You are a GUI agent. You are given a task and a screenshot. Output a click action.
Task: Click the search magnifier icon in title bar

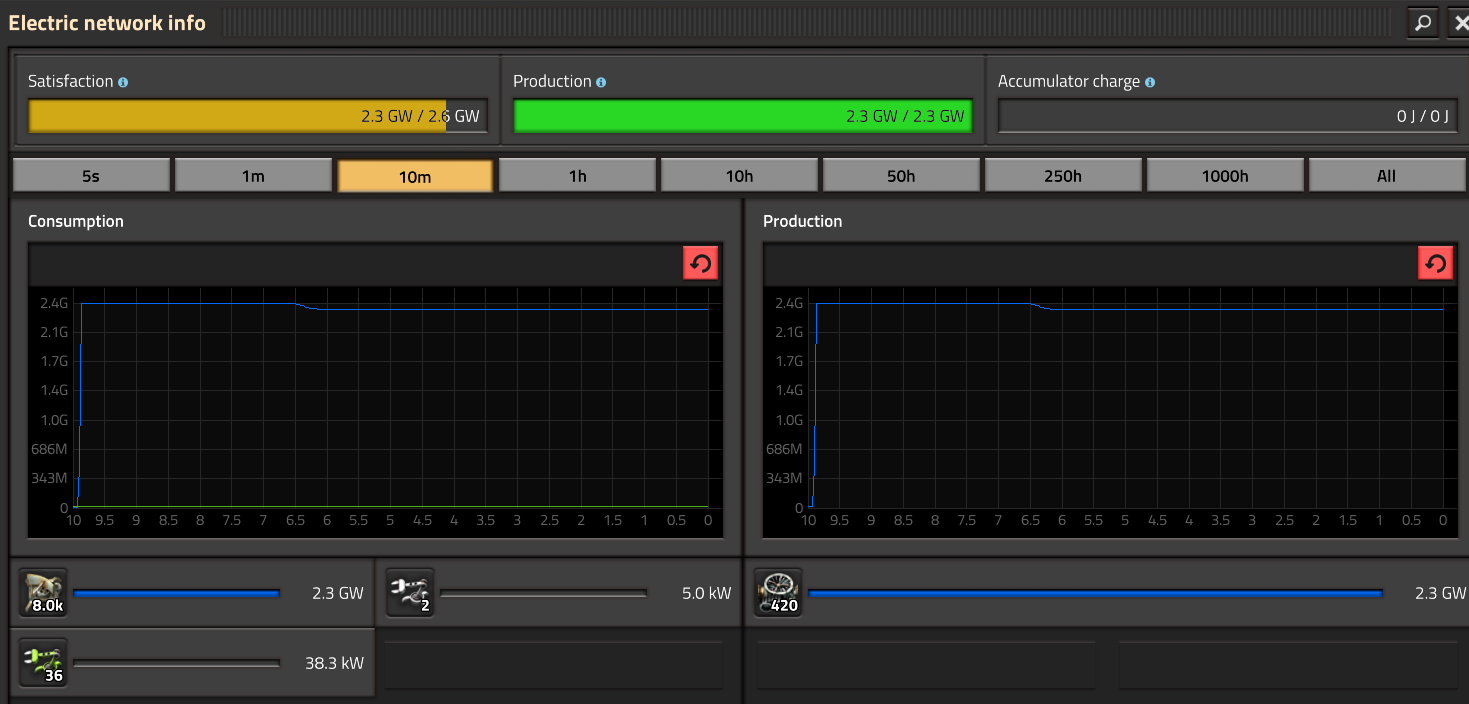click(1422, 22)
